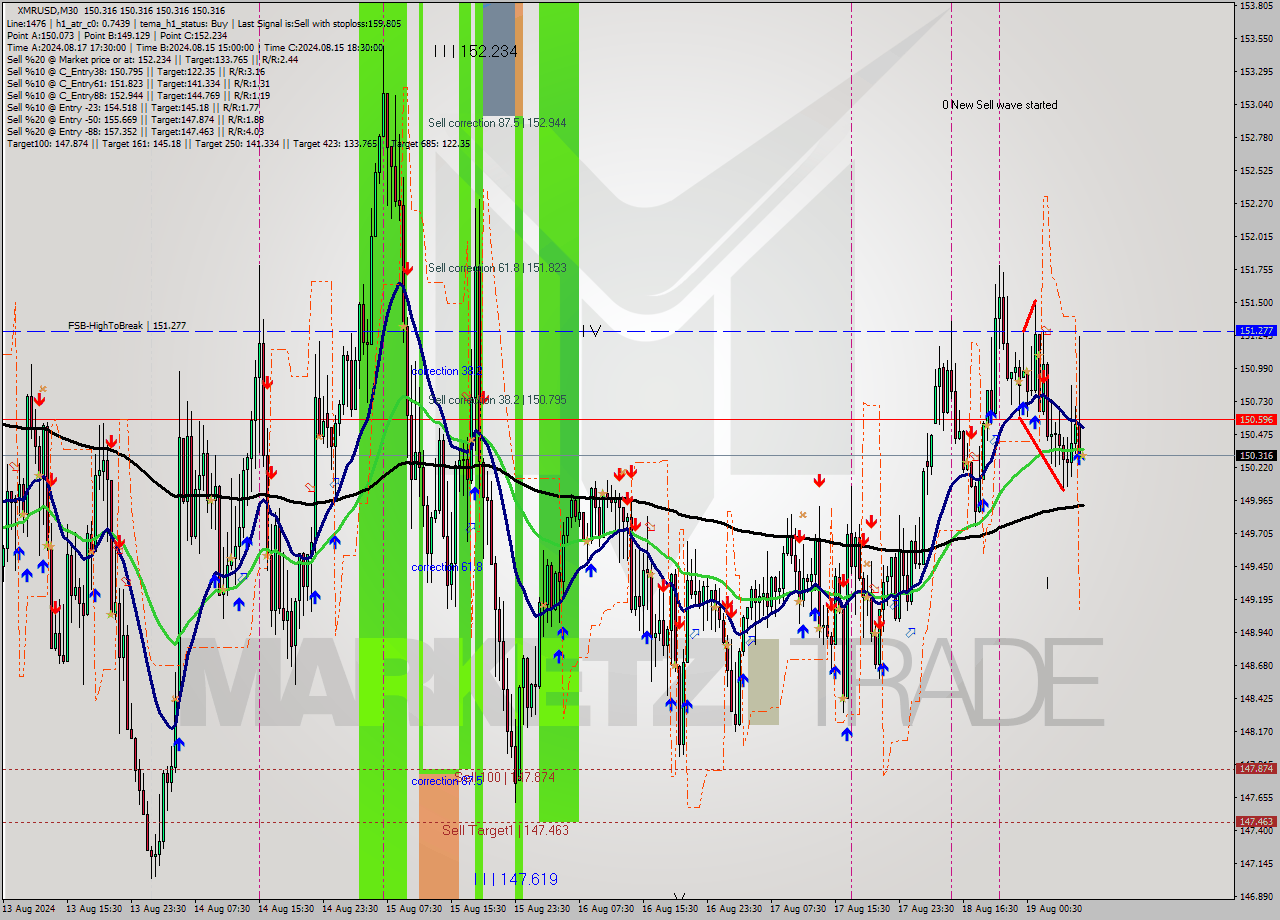The width and height of the screenshot is (1280, 920).
Task: Select the 'Sell correction 87.5 | 152.944' label
Action: [497, 123]
